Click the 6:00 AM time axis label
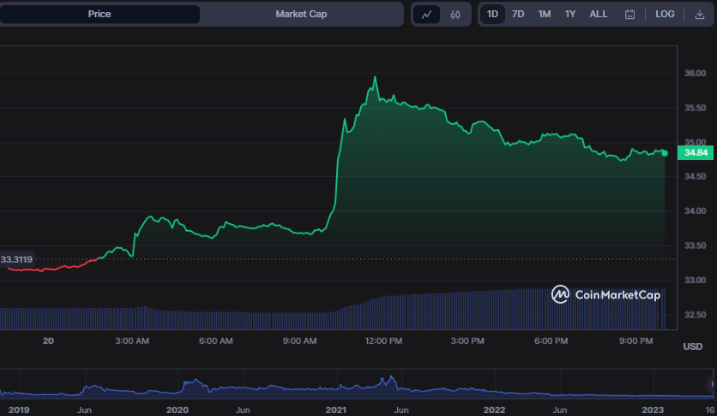 (216, 341)
